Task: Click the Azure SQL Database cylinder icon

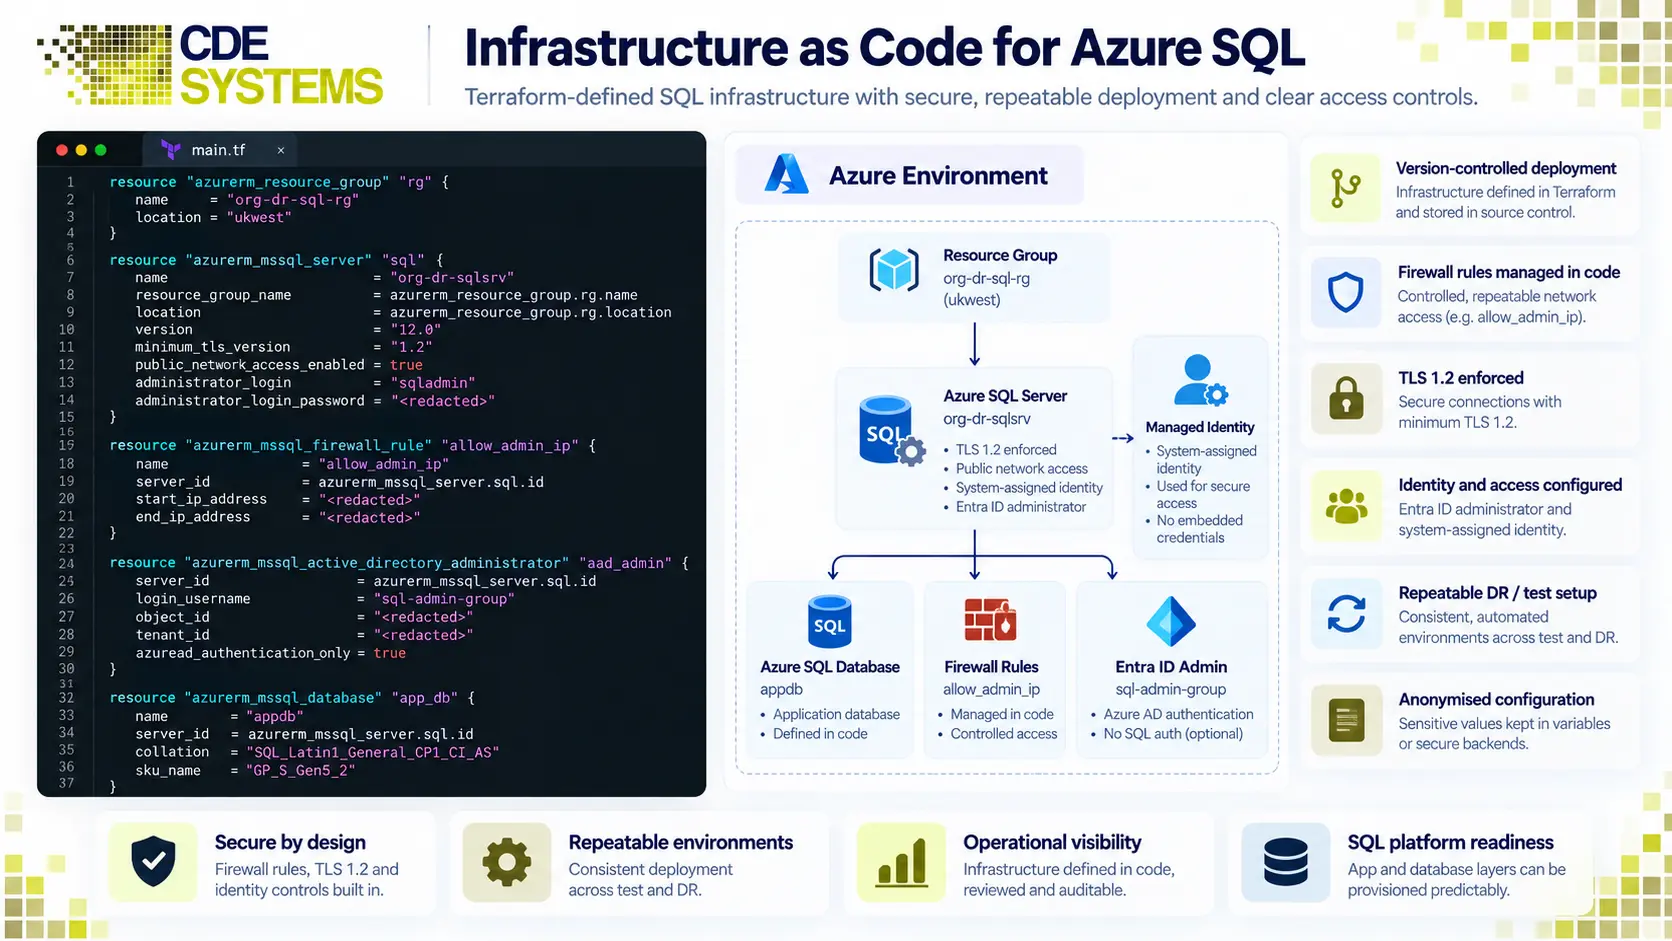Action: 829,622
